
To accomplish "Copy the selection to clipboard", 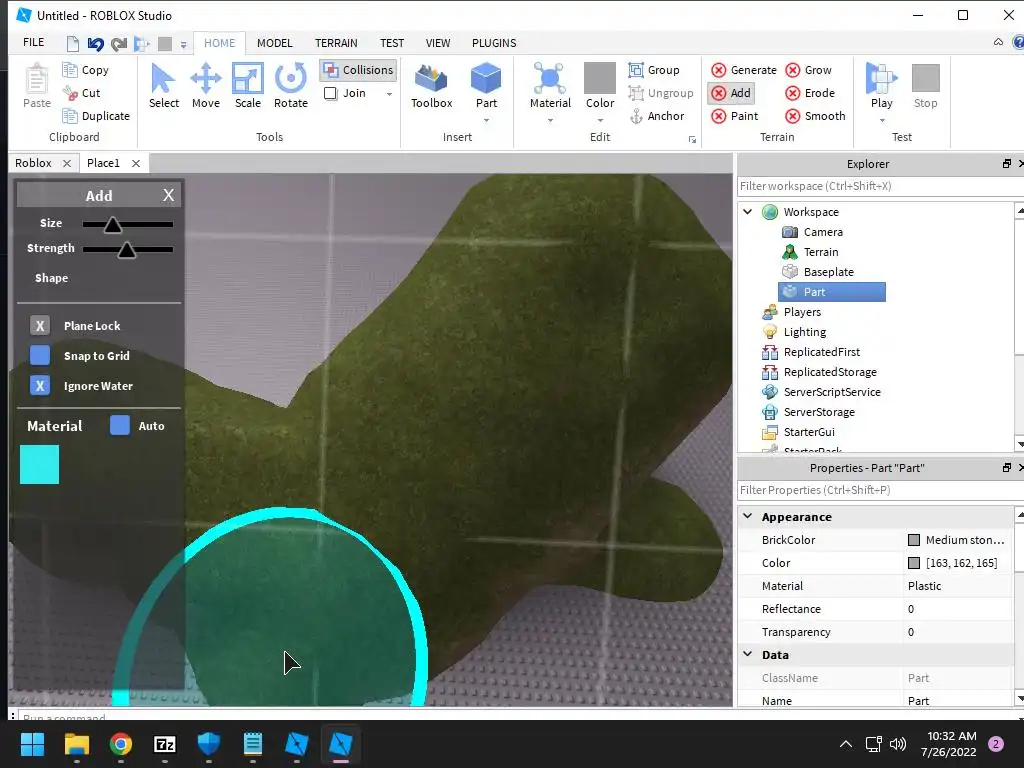I will point(85,70).
